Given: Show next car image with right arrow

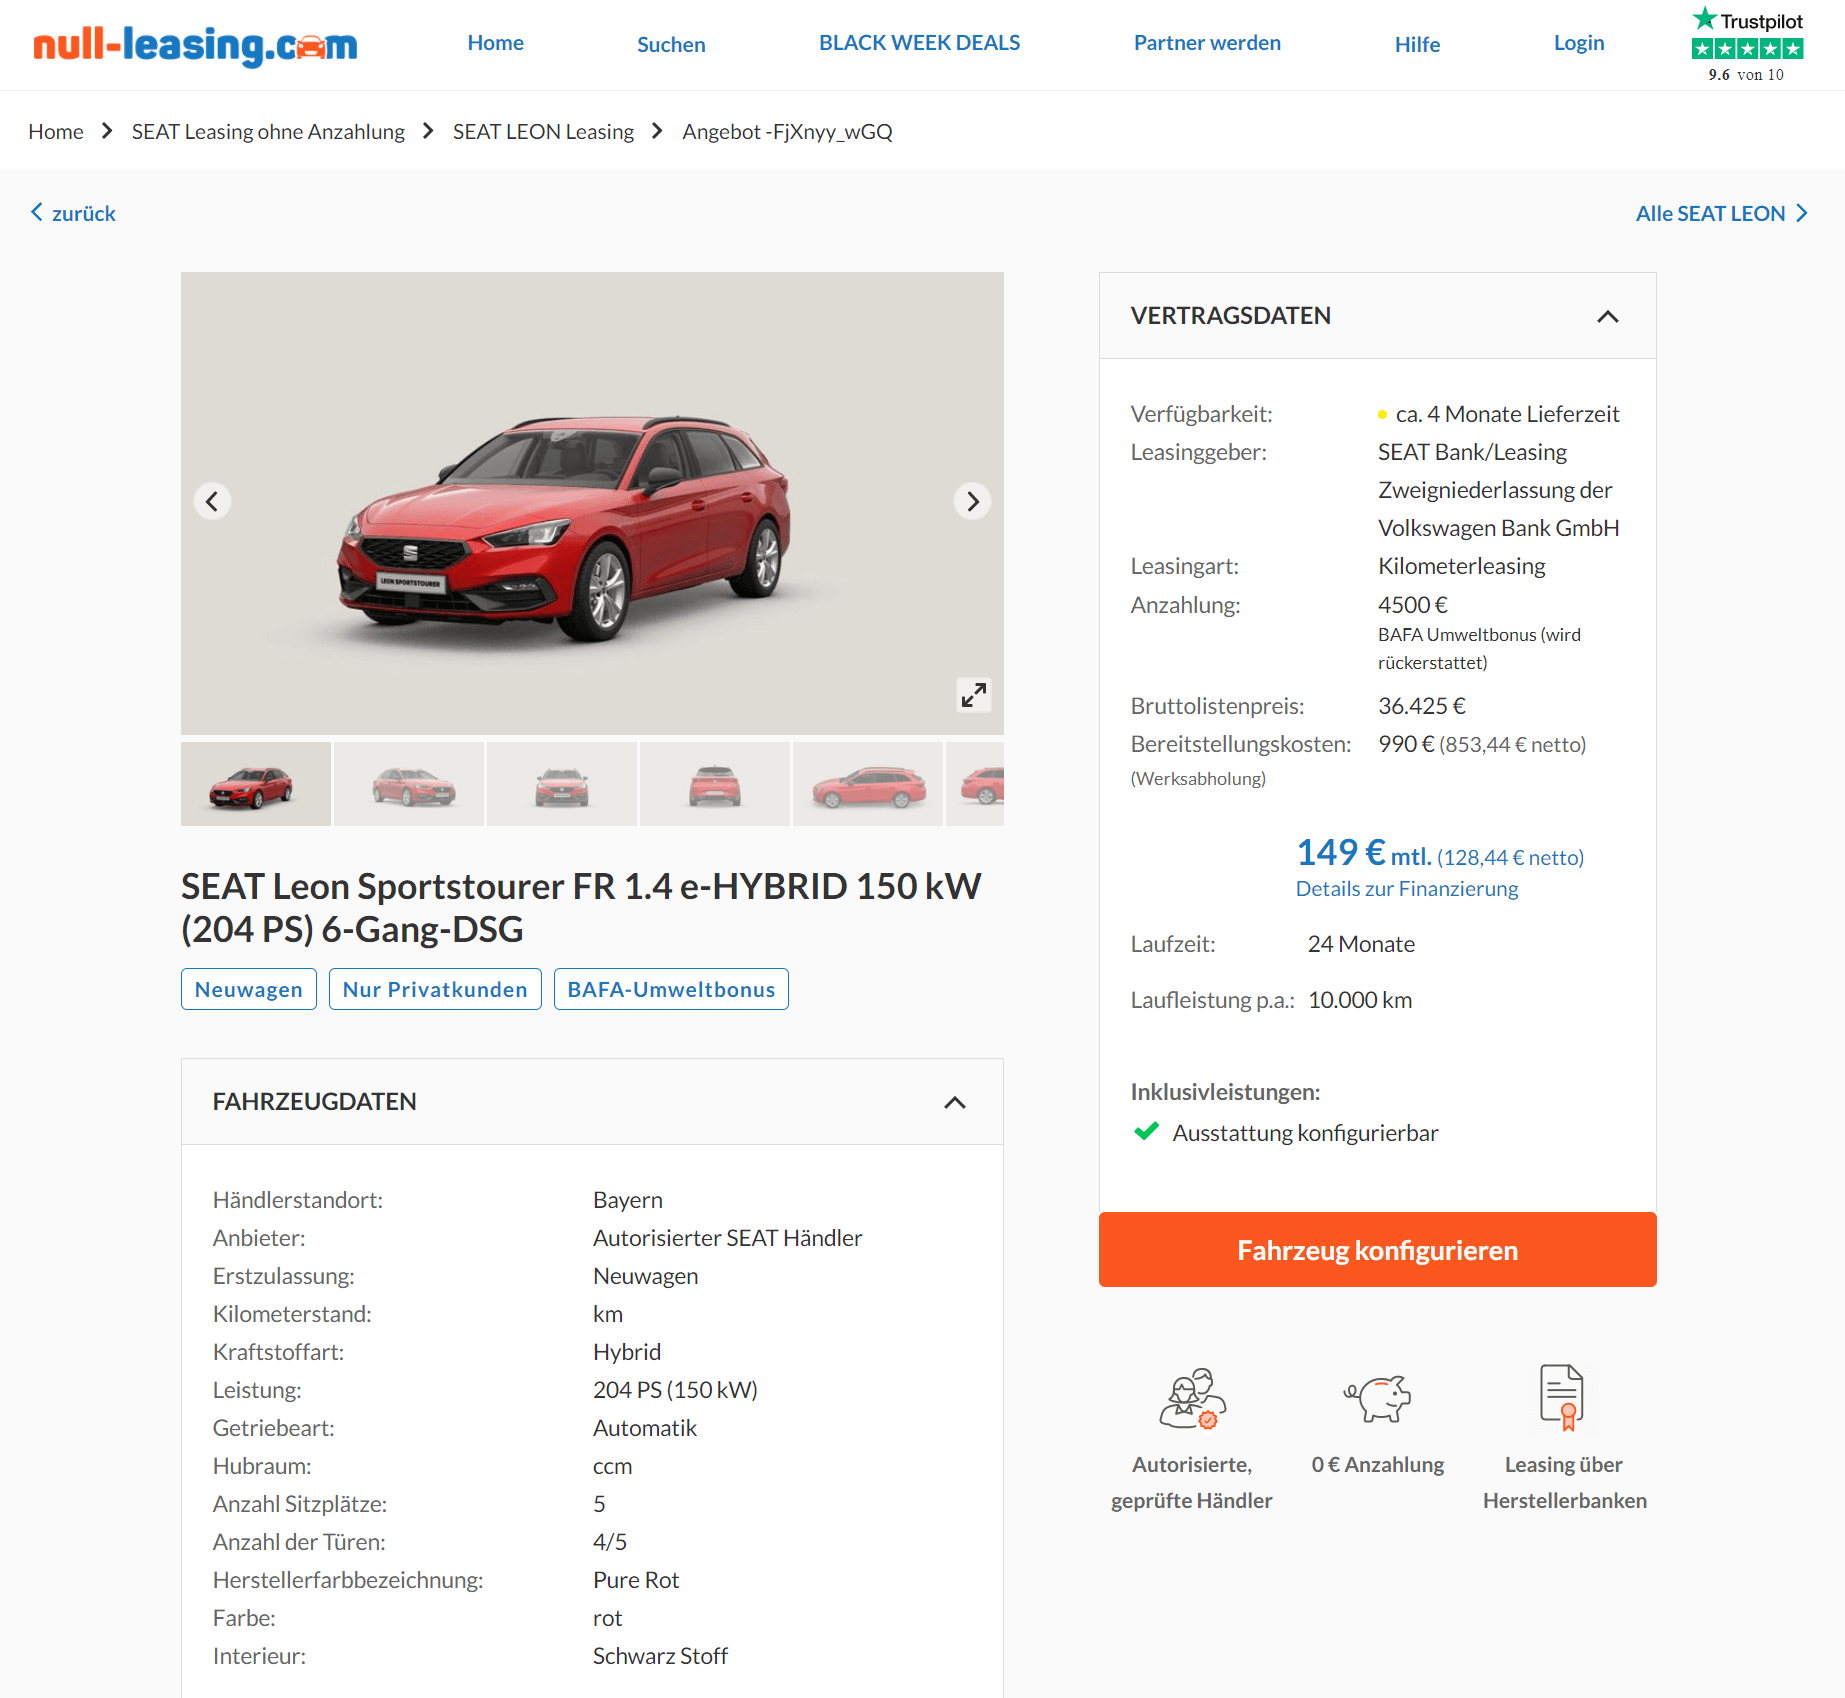Looking at the screenshot, I should tap(972, 501).
